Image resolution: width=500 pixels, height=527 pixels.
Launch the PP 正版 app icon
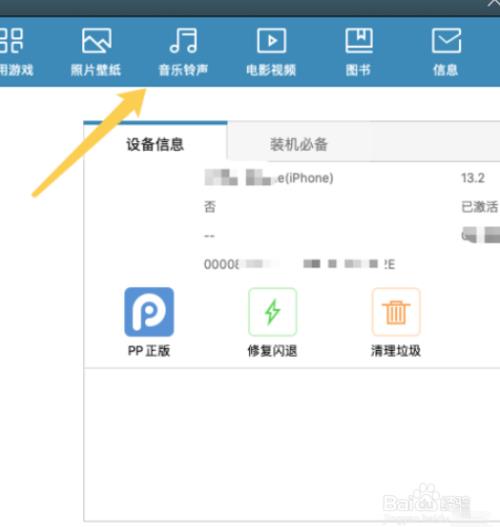click(149, 312)
